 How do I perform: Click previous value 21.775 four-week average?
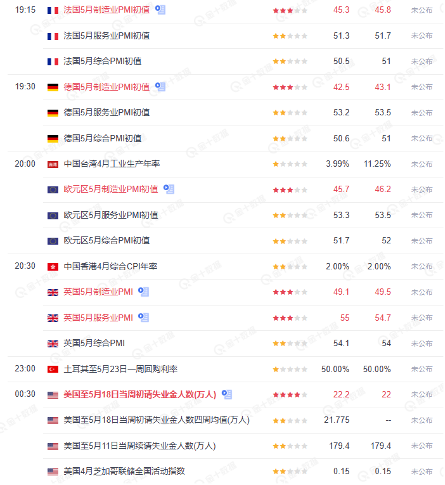(337, 420)
